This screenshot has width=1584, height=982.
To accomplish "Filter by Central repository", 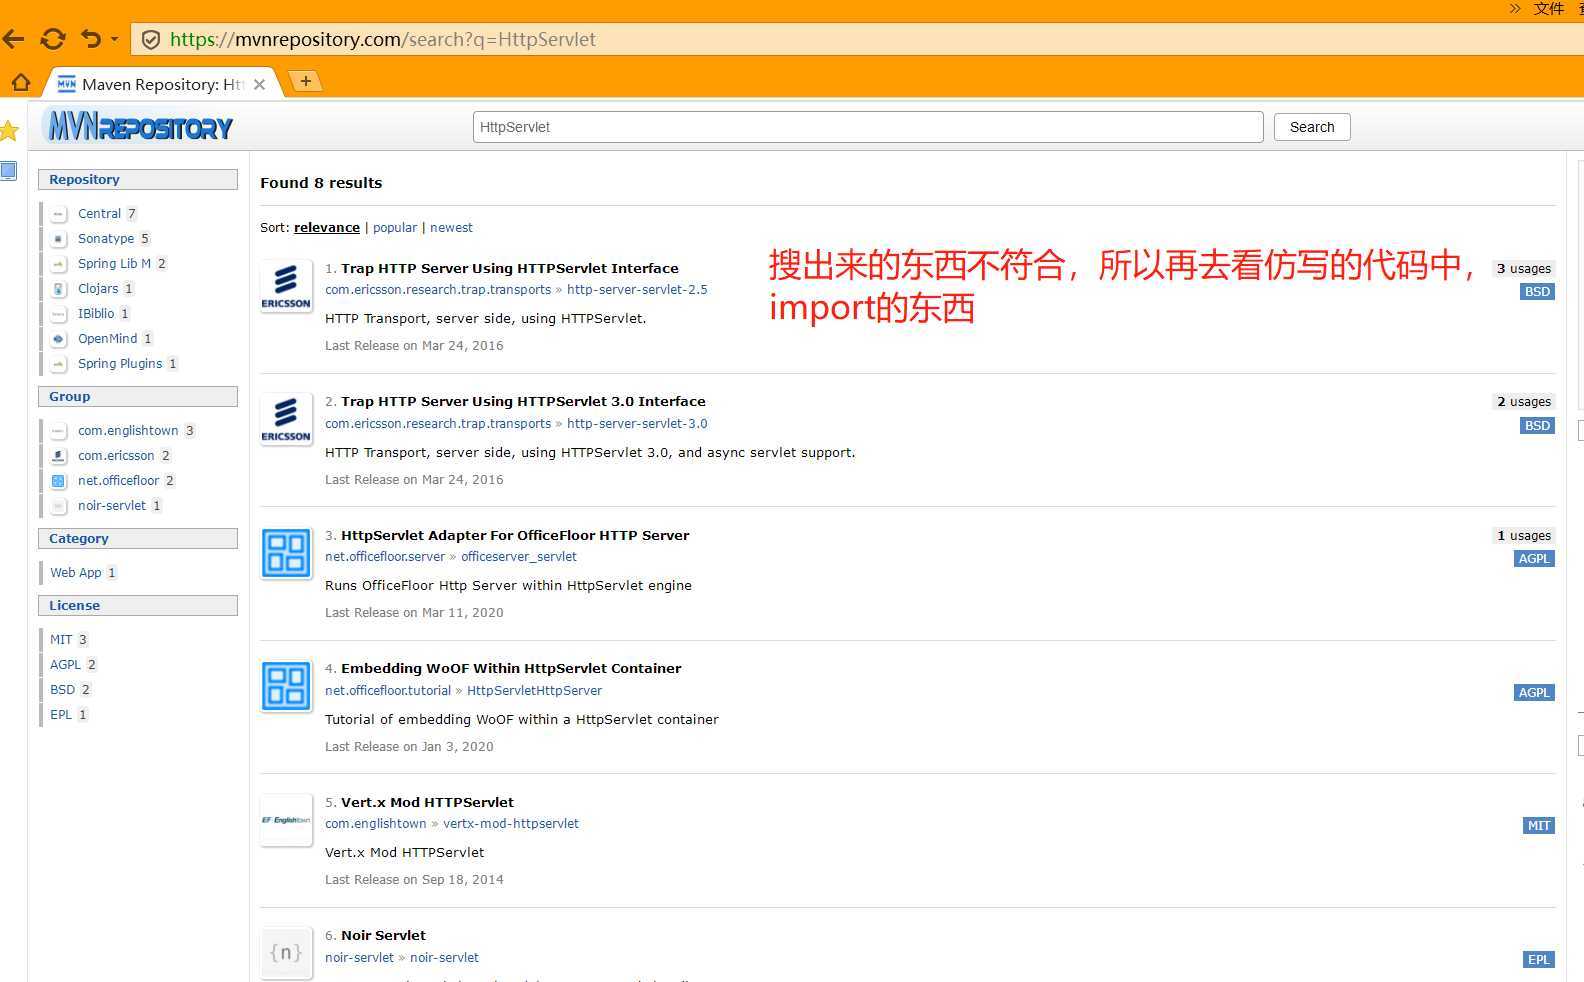I will pyautogui.click(x=99, y=213).
